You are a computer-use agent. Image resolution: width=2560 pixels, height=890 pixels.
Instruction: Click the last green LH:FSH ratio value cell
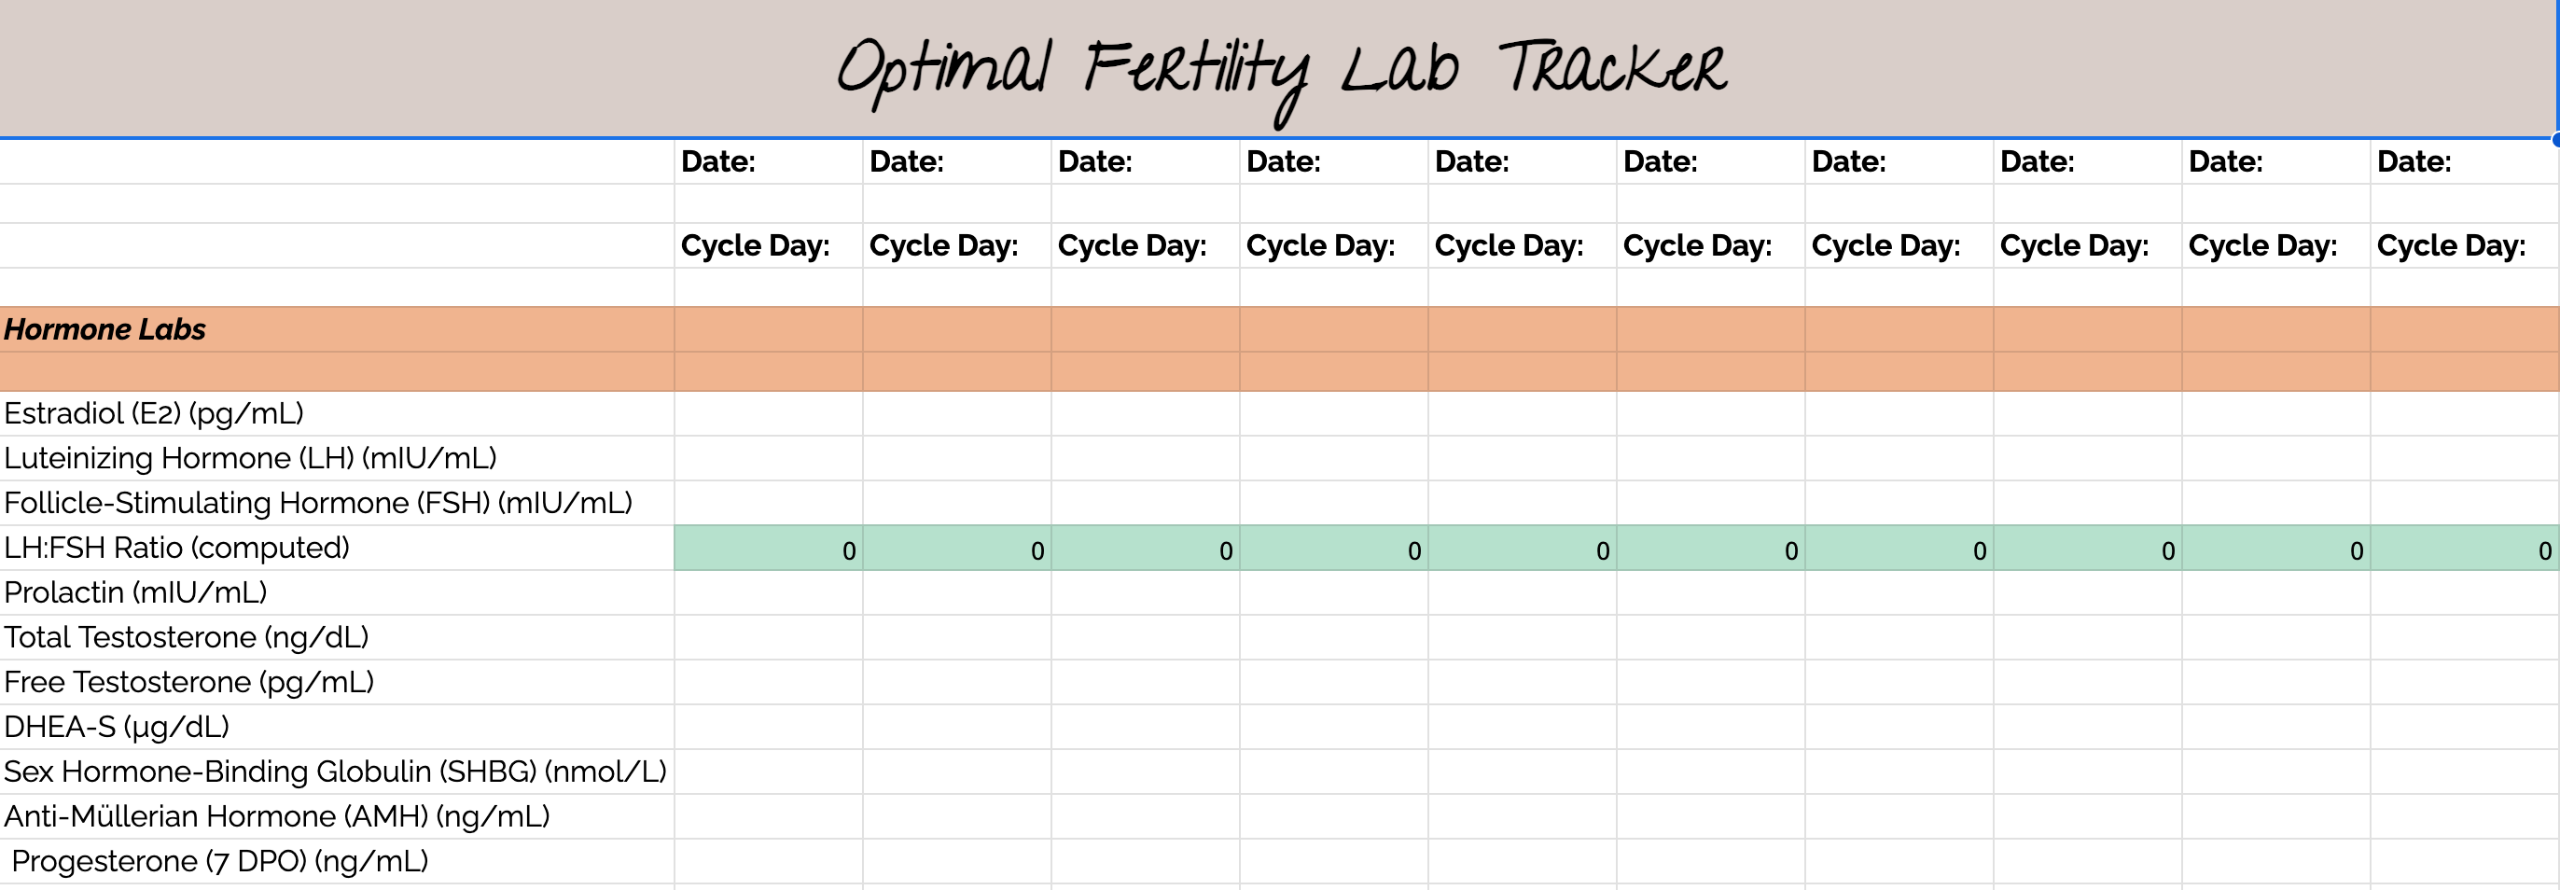coord(2465,548)
